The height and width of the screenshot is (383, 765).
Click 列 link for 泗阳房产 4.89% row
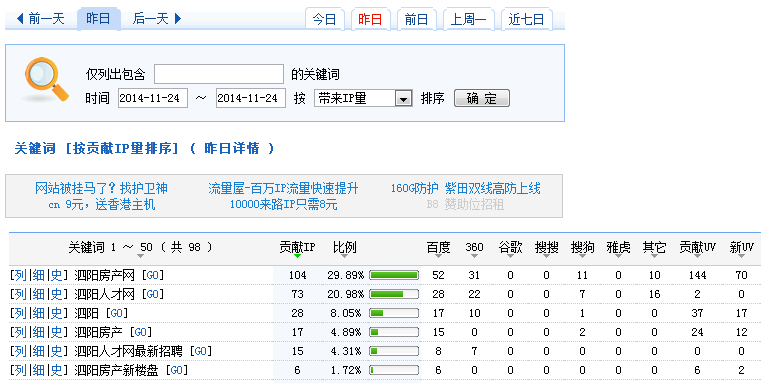point(20,332)
